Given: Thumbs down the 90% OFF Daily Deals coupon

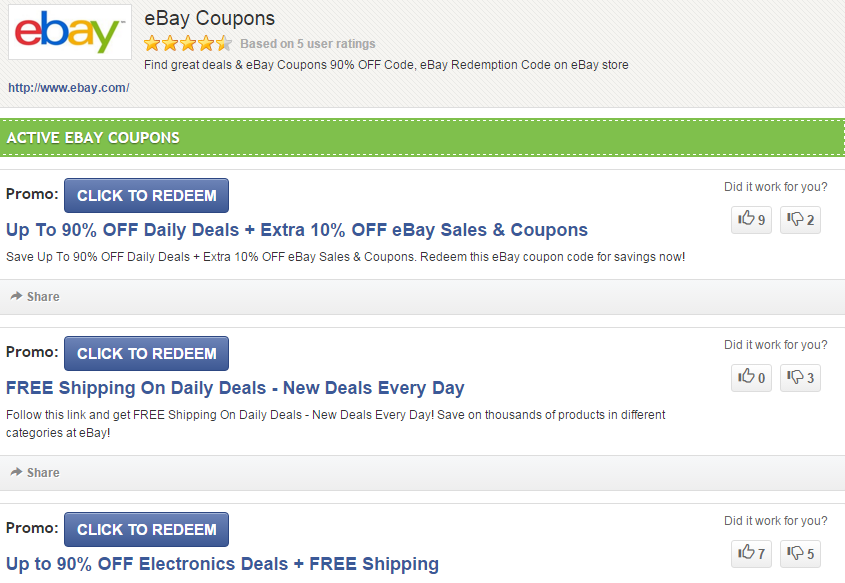Looking at the screenshot, I should (x=800, y=220).
